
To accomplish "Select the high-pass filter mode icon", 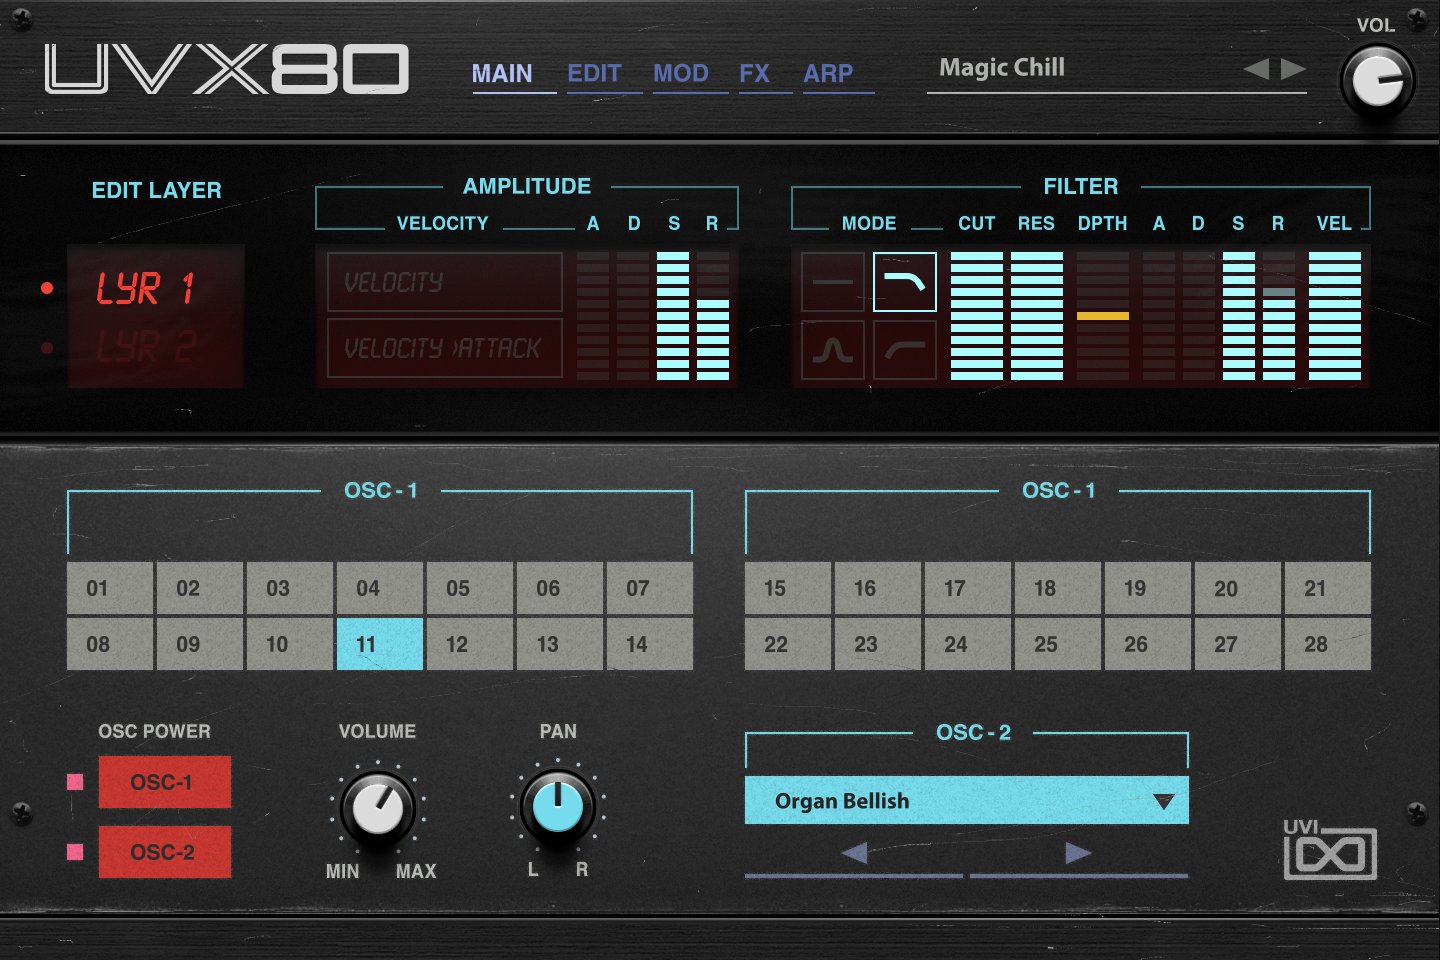I will (904, 351).
